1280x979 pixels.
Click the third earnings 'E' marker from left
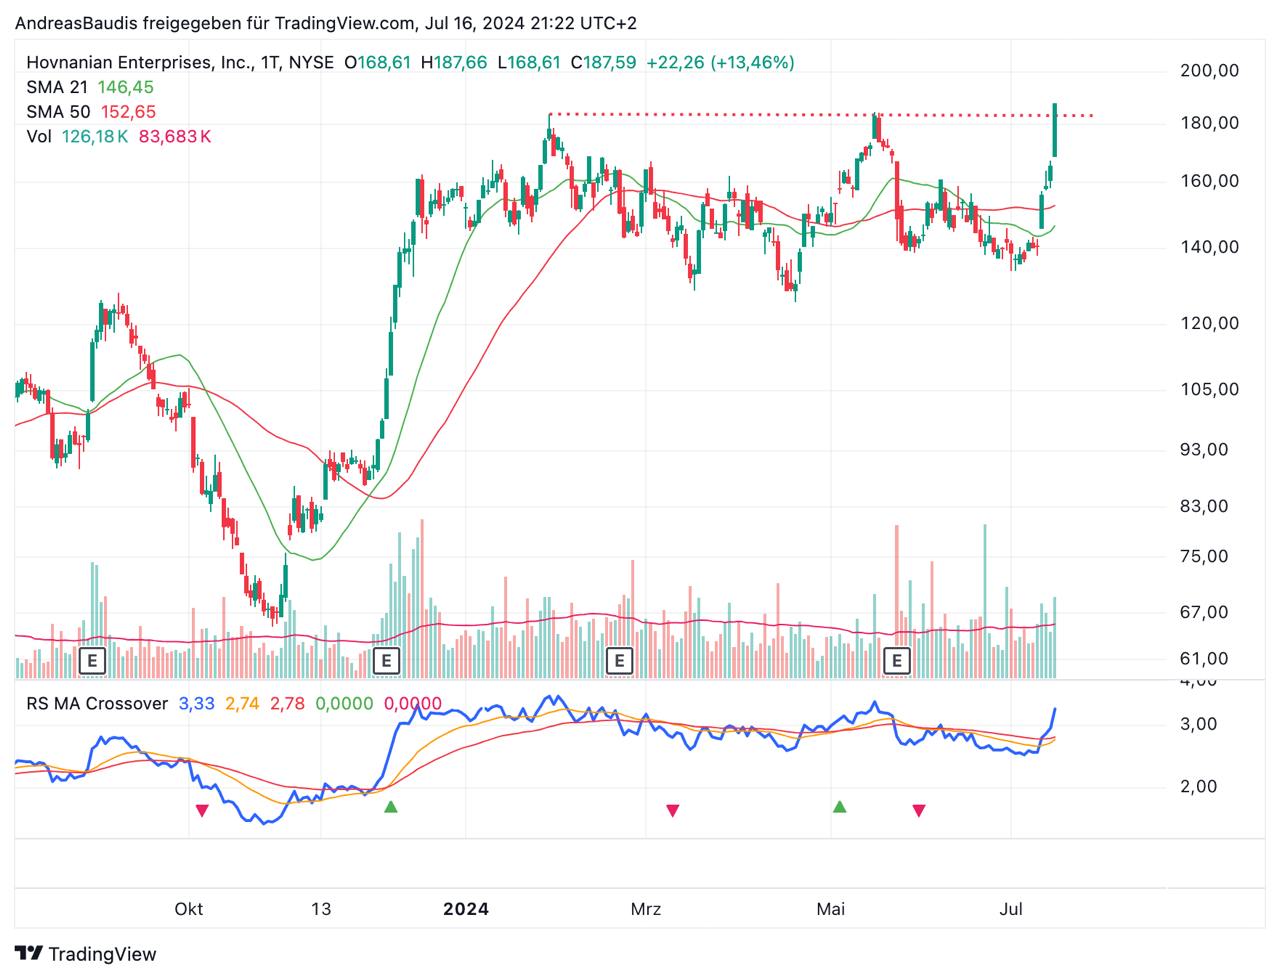coord(620,660)
